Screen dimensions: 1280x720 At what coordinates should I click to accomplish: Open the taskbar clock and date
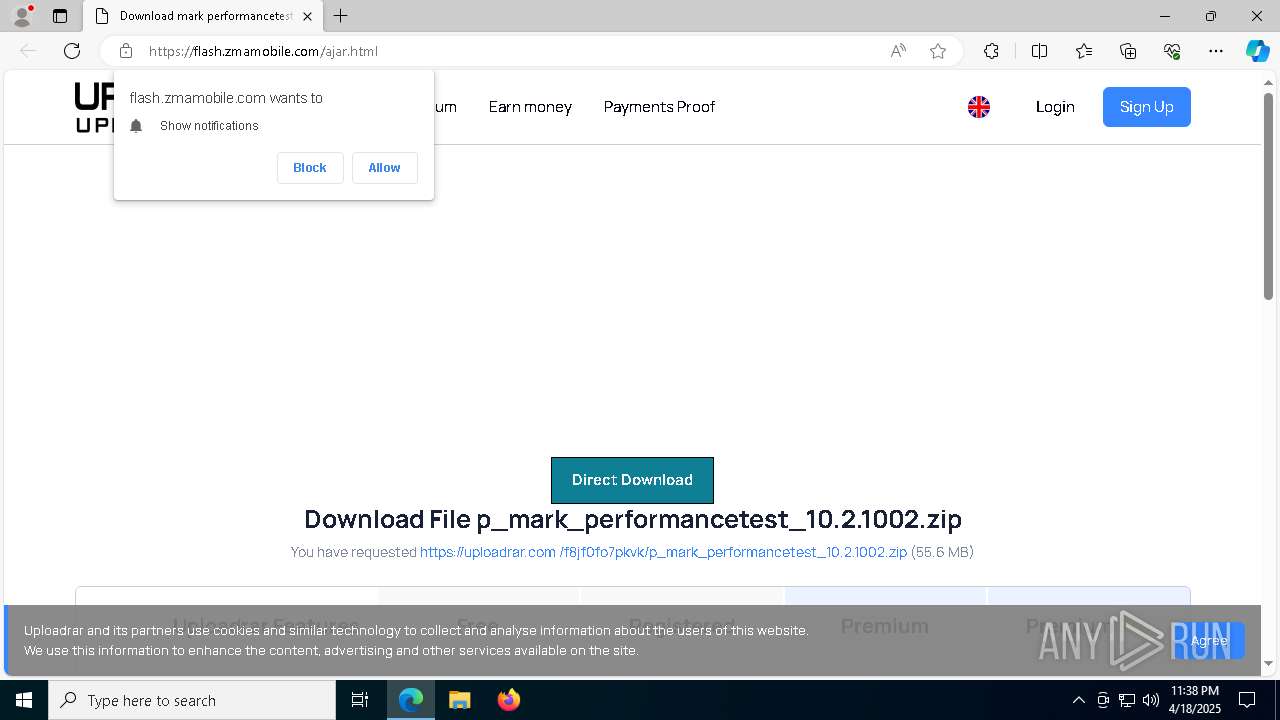[1195, 700]
